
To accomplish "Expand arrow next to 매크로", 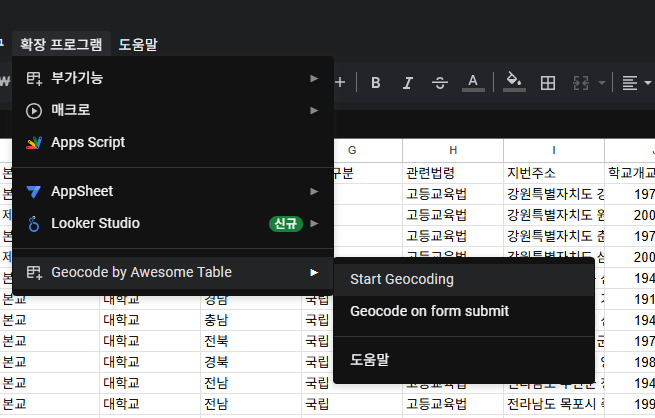I will [x=314, y=110].
